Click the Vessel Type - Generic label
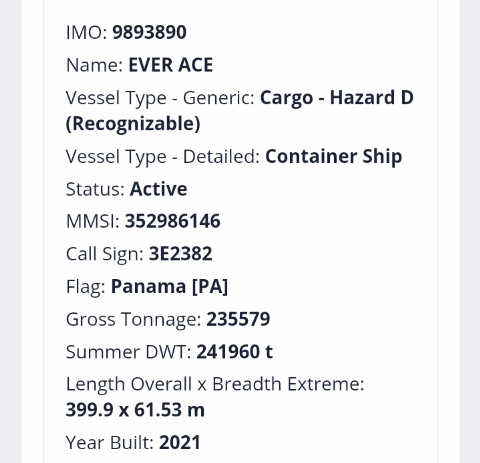The height and width of the screenshot is (463, 480). coord(160,98)
